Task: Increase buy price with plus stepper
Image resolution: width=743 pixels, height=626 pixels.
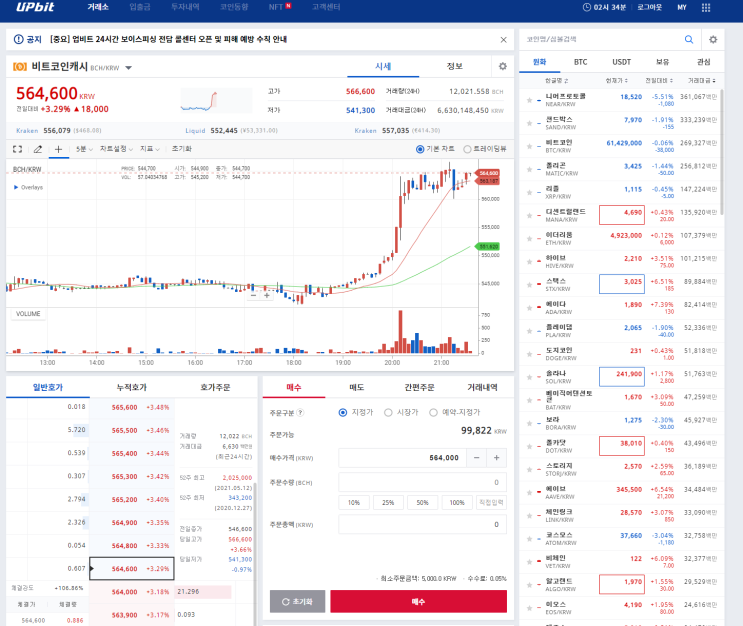Action: click(x=497, y=458)
